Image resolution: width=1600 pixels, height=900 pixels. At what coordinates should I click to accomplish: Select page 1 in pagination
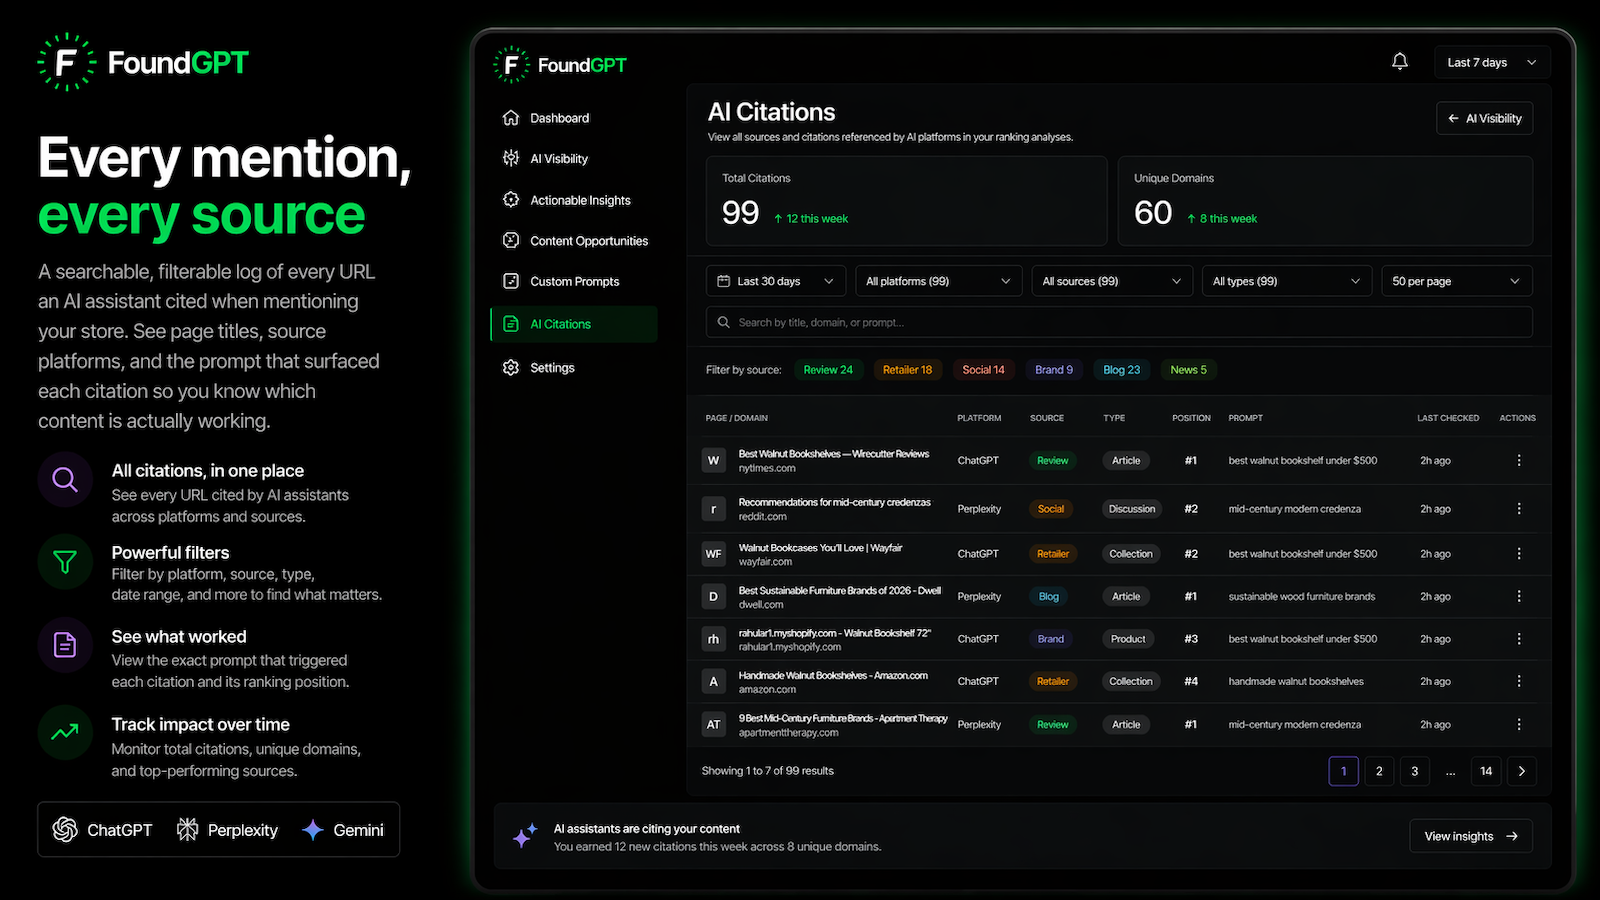1343,771
